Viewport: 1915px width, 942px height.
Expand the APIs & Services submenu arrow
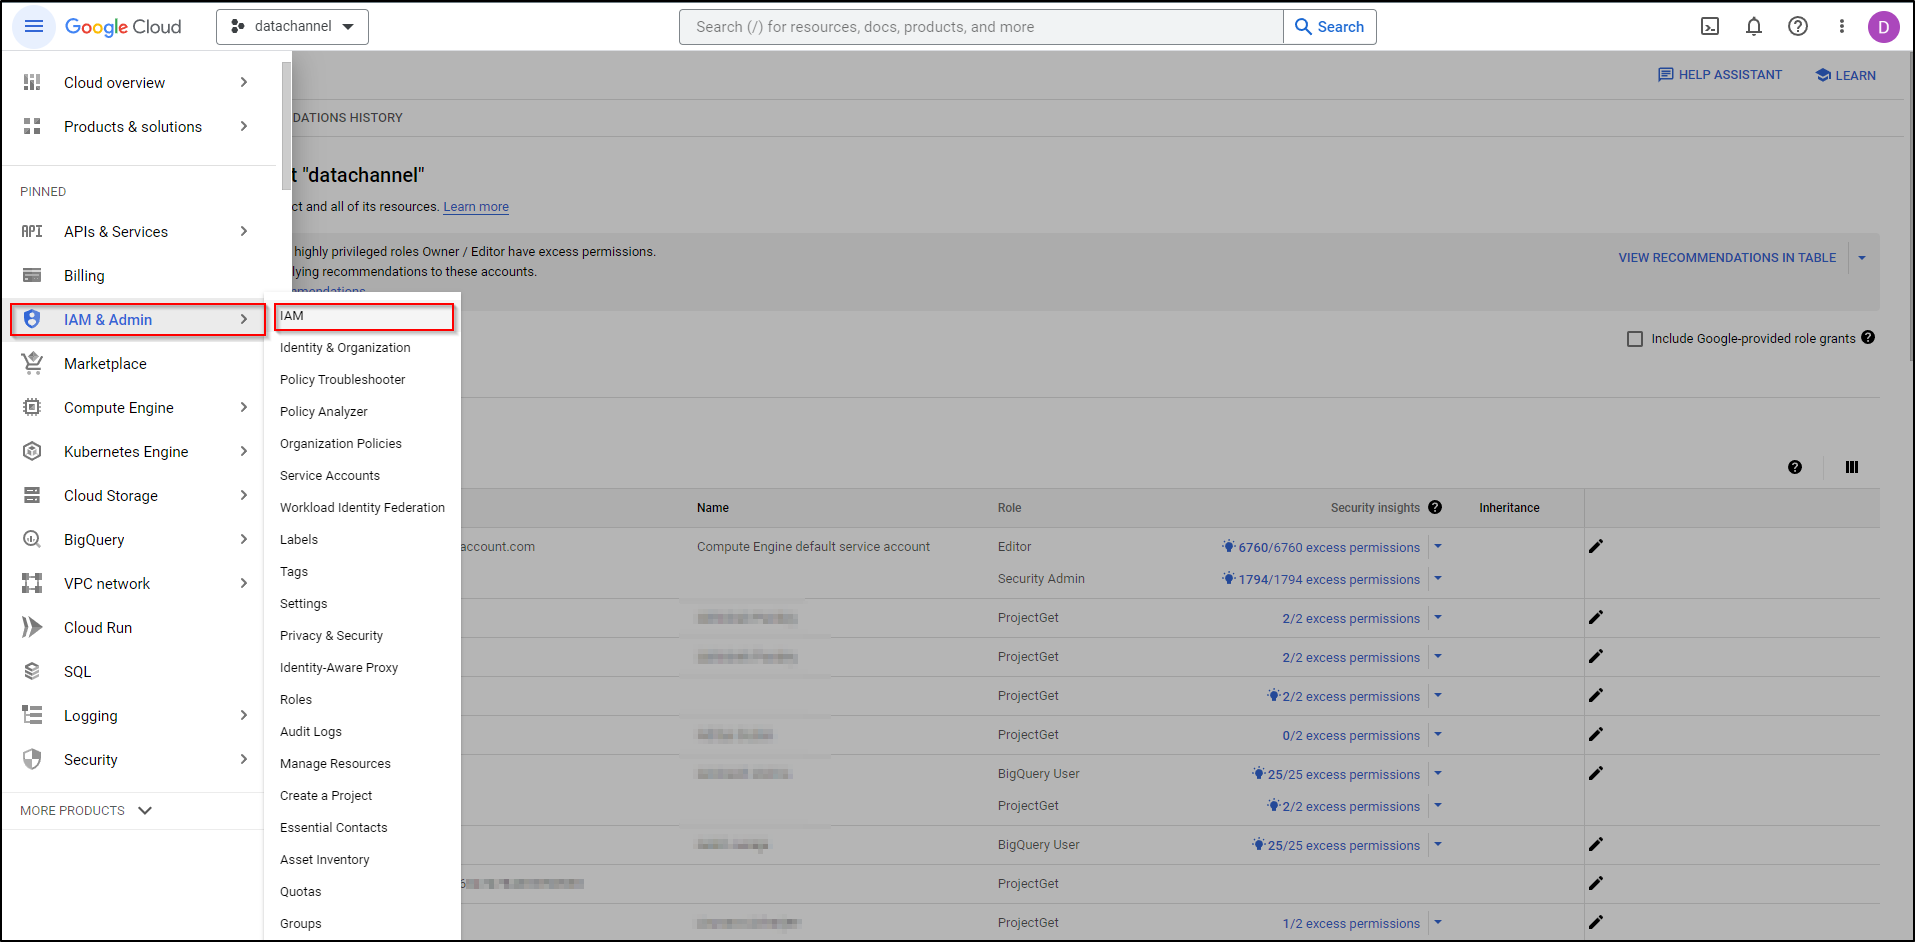pyautogui.click(x=244, y=231)
